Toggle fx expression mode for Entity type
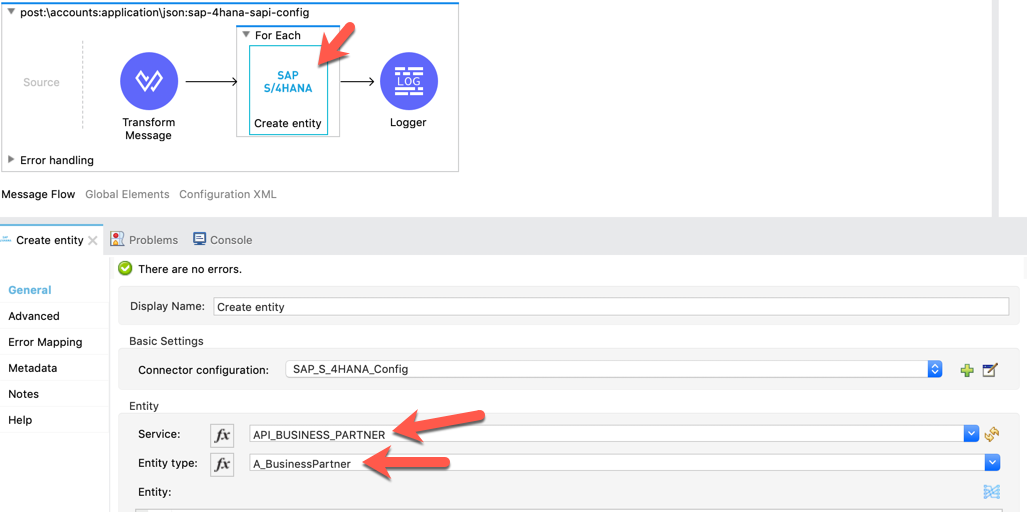Screen dimensions: 1027x512 click(x=222, y=464)
